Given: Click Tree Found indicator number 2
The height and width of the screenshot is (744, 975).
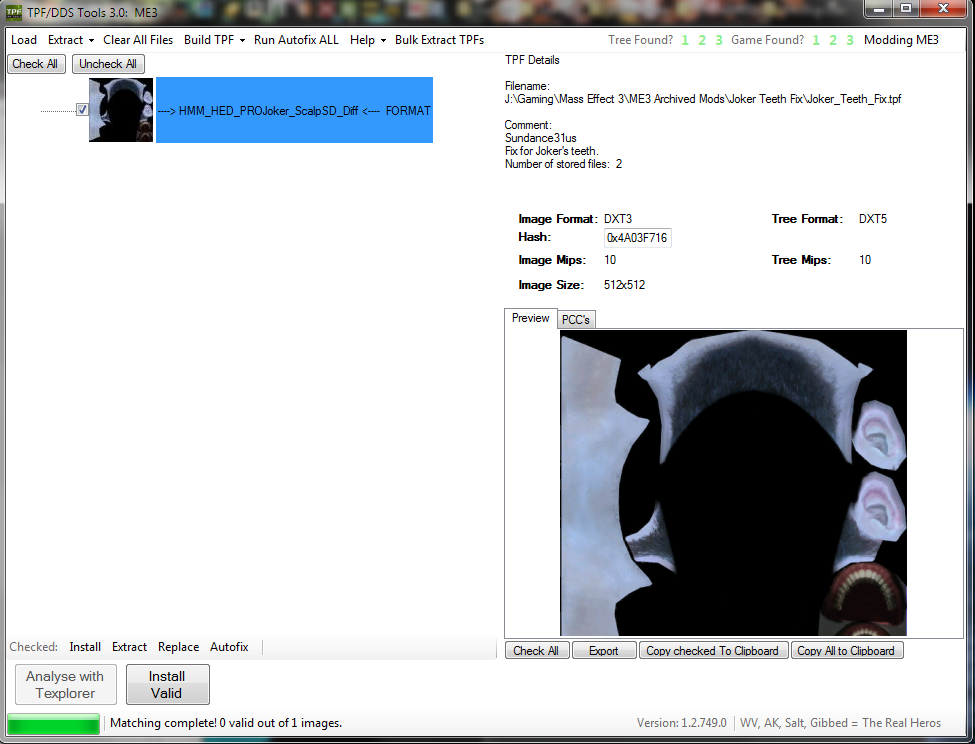Looking at the screenshot, I should pyautogui.click(x=702, y=40).
